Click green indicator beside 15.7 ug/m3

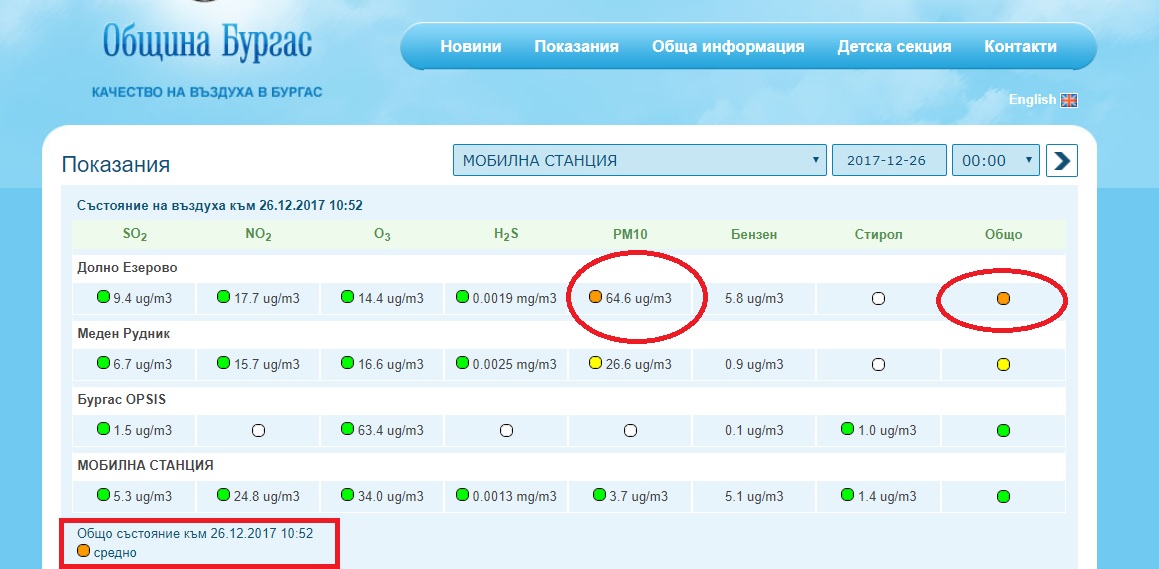[x=223, y=363]
